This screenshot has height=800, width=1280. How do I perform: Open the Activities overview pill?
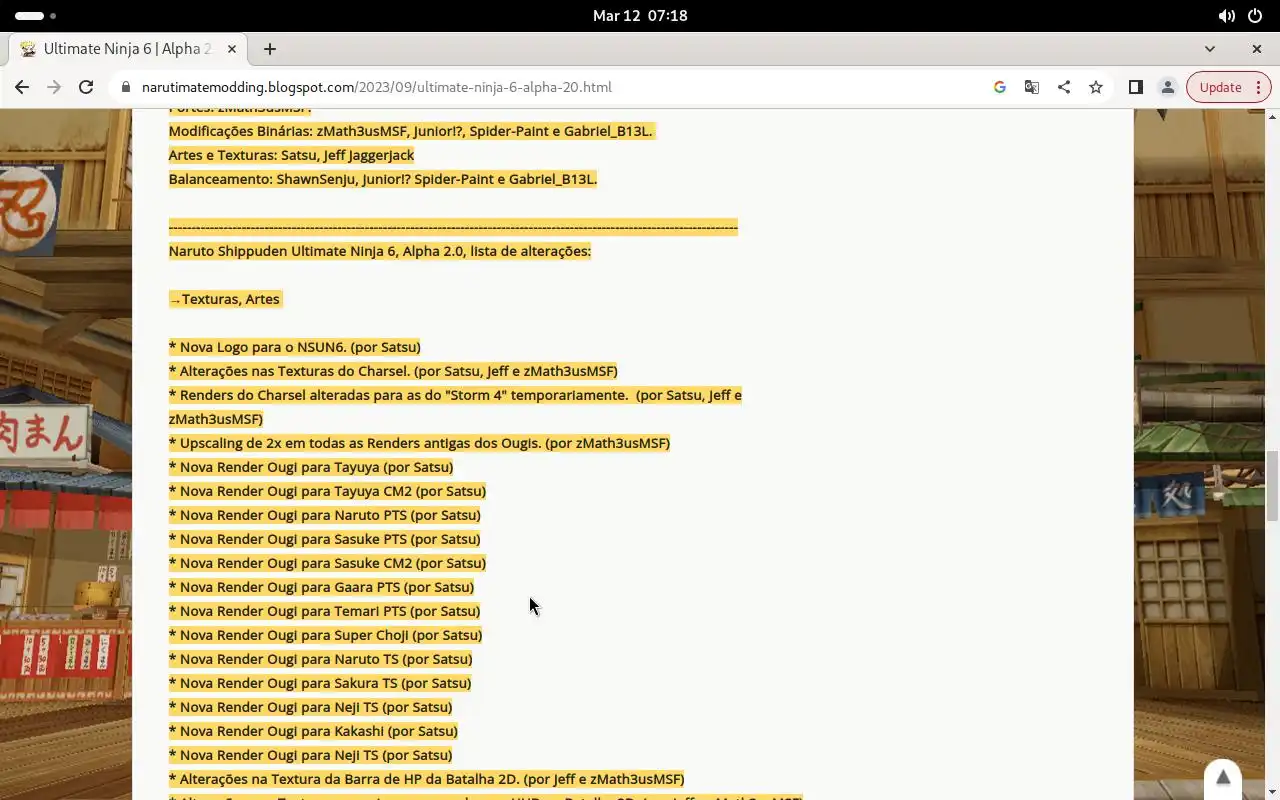36,16
